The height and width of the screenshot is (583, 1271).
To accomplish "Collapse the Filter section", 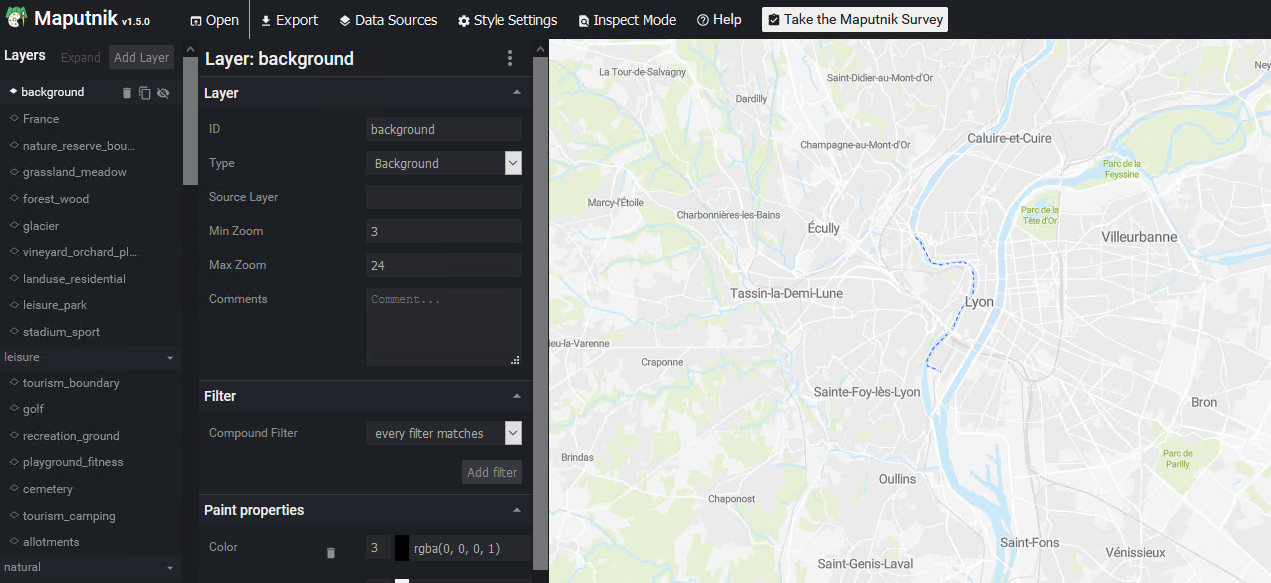I will [x=516, y=396].
